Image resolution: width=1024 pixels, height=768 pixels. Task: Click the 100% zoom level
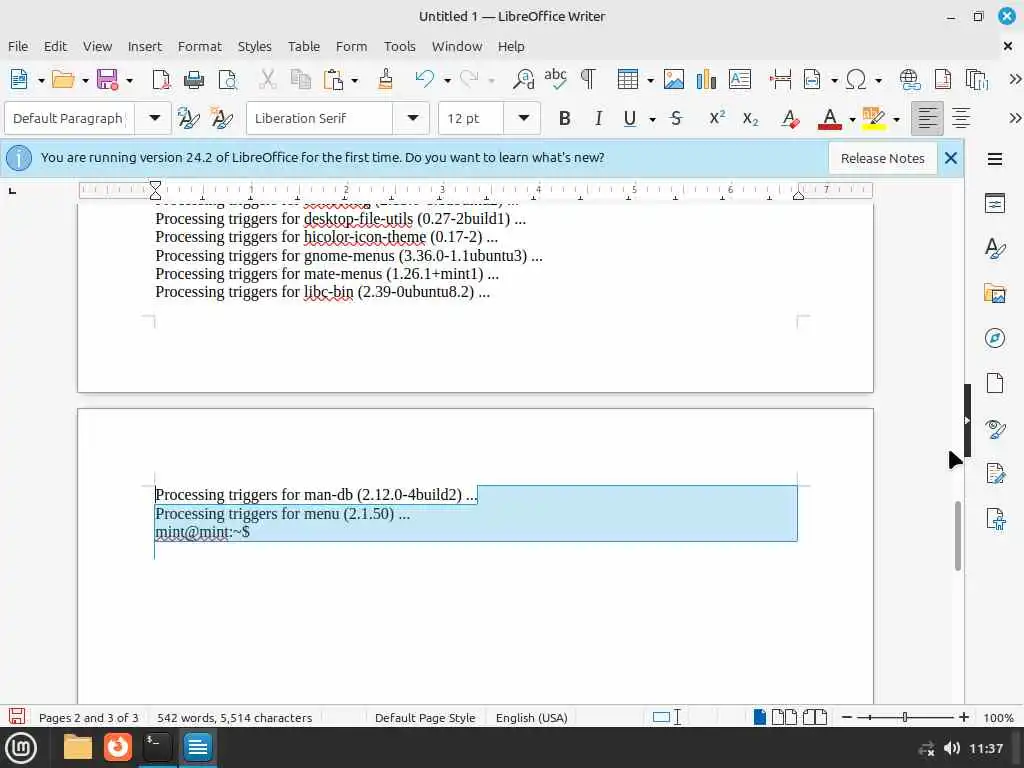pyautogui.click(x=998, y=718)
